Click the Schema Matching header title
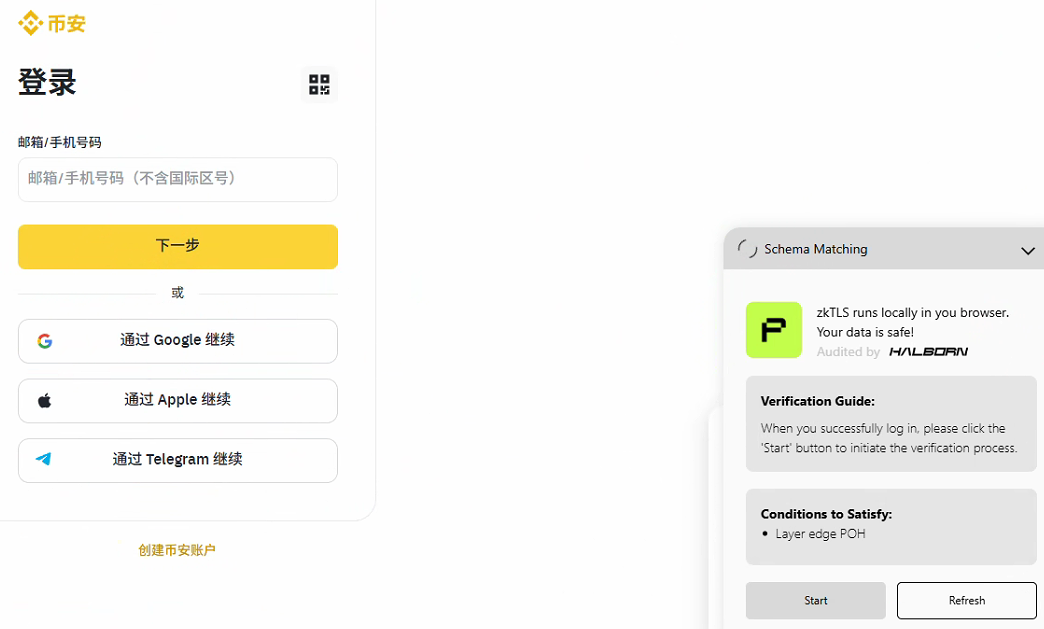Viewport: 1044px width, 629px height. 816,249
